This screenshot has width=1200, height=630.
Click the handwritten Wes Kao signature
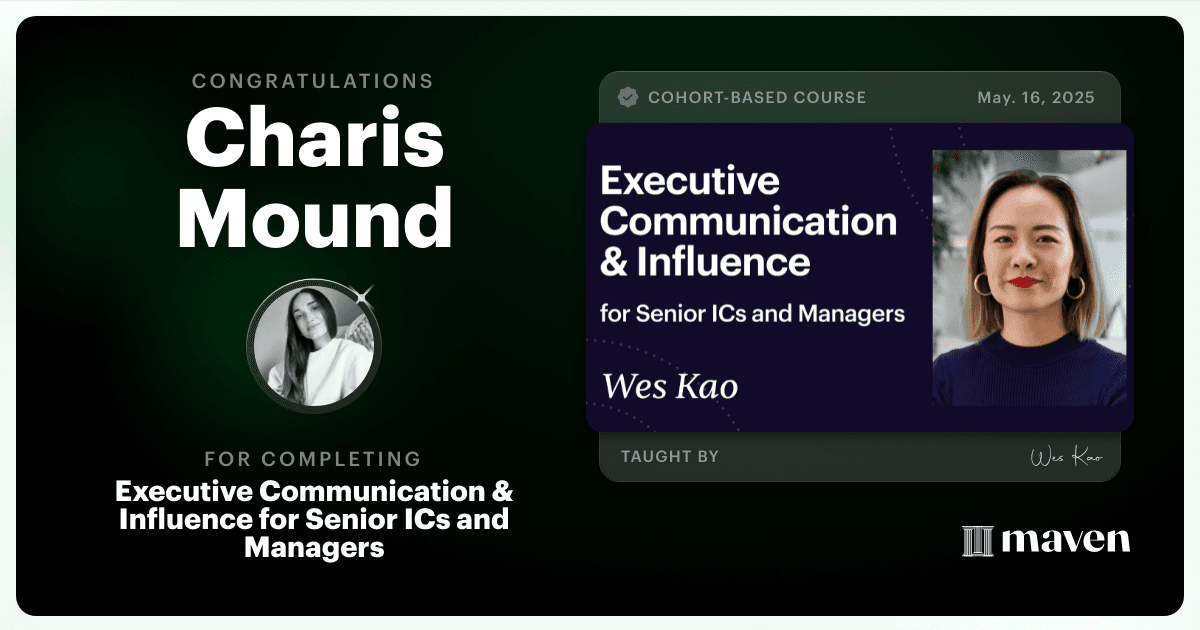click(x=1066, y=457)
